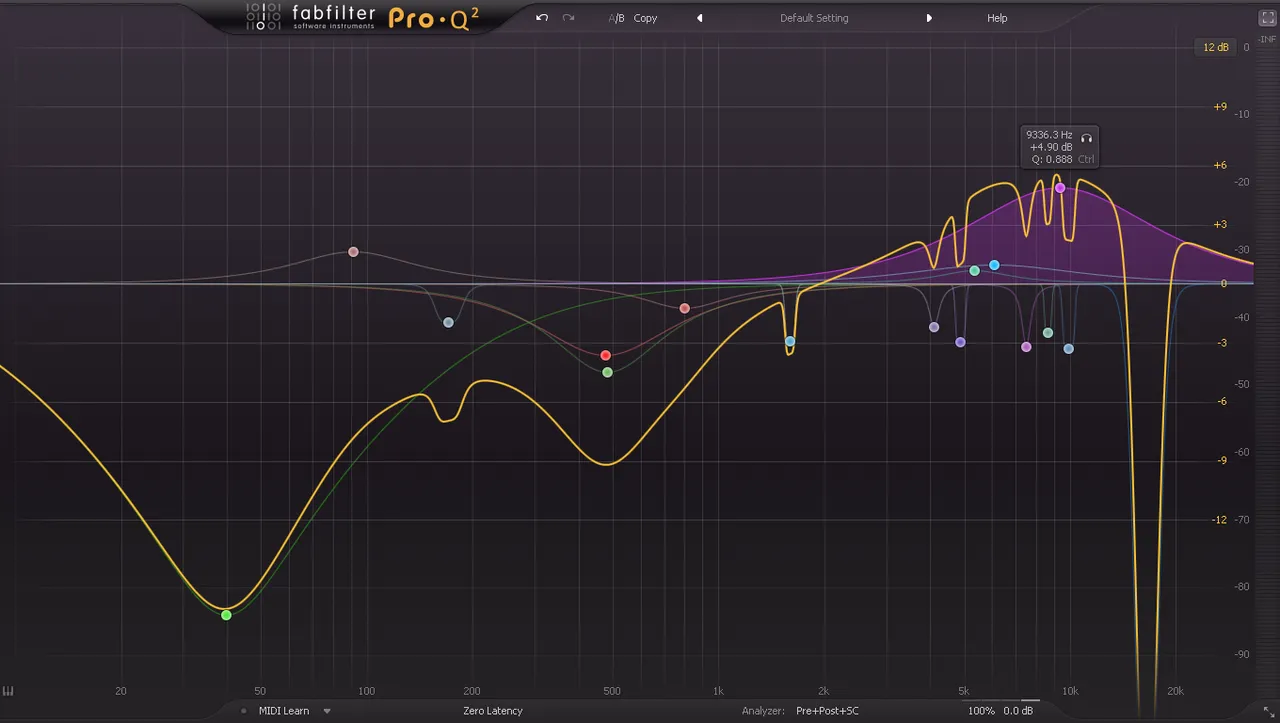The height and width of the screenshot is (723, 1280).
Task: Select the green band node below 500 Hz
Action: pyautogui.click(x=607, y=372)
